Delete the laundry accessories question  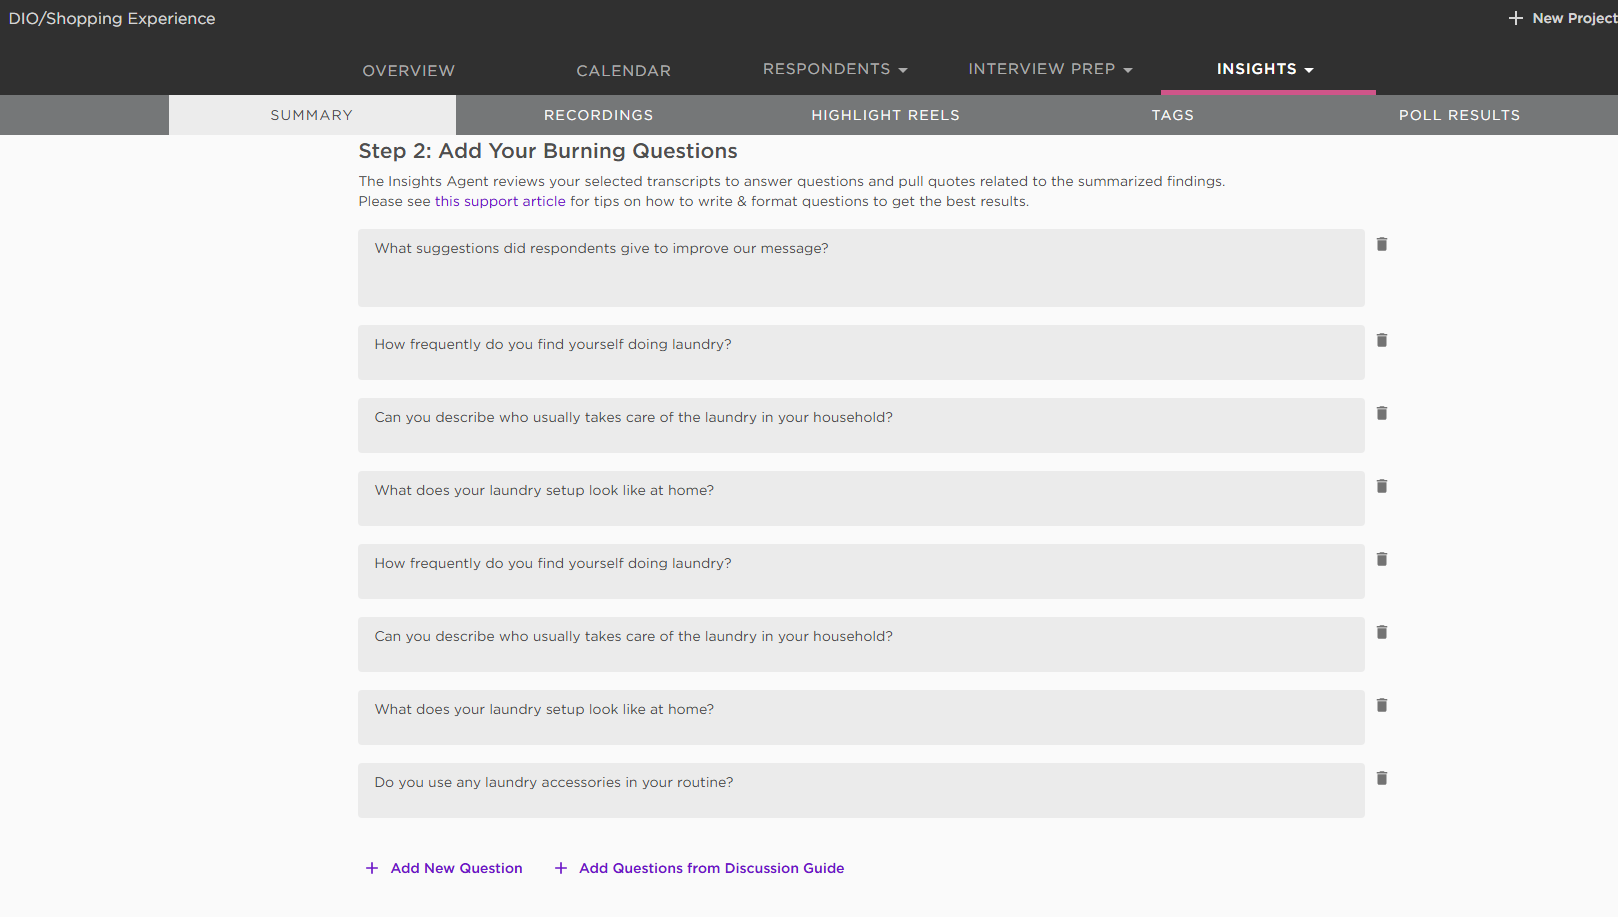(1382, 778)
